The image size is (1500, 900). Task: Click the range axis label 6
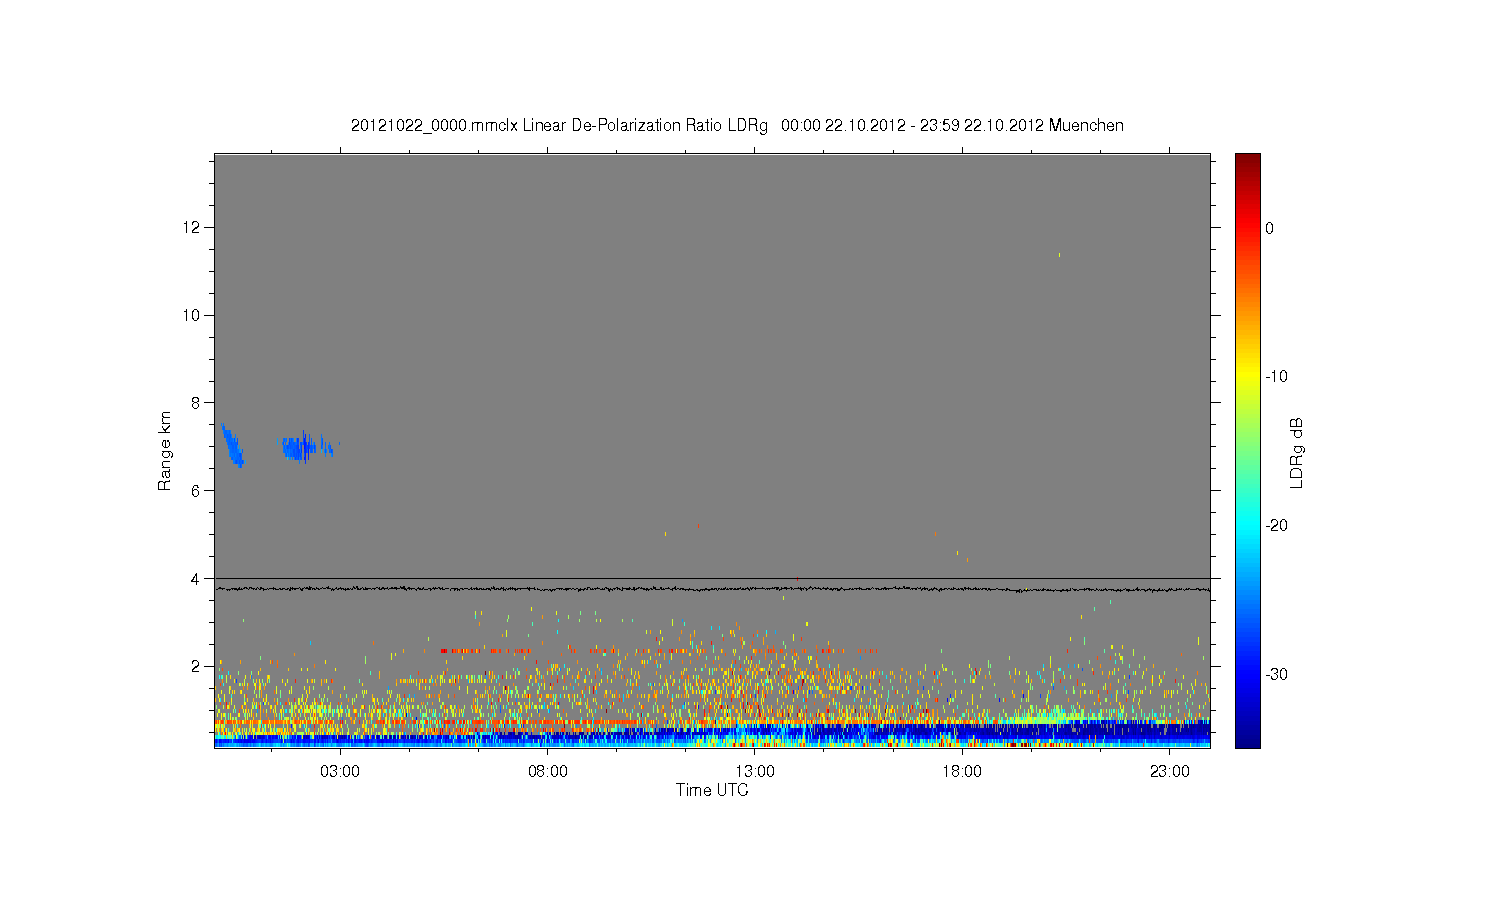click(x=197, y=491)
